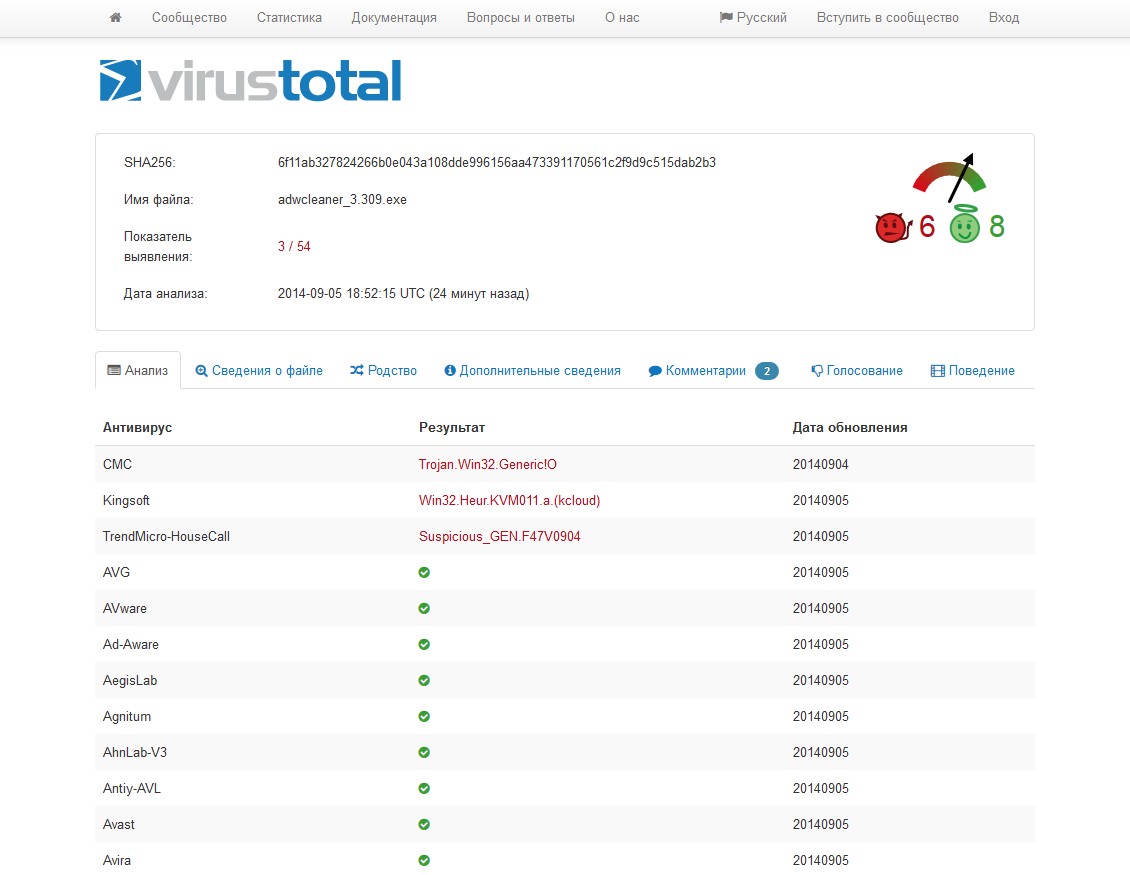Click the VirusTotal logo
Screen dimensions: 1130x875
click(250, 81)
